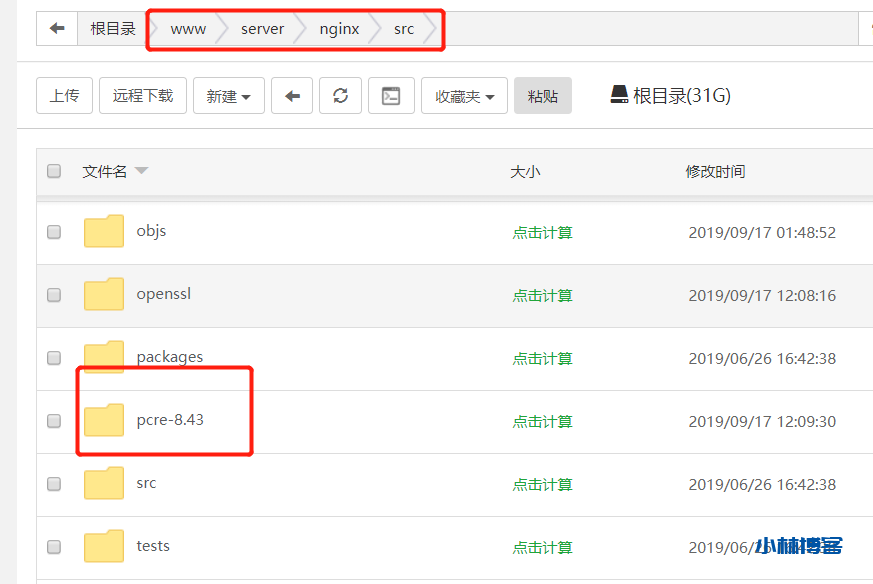Click the 上传 button
The image size is (873, 584).
coord(65,96)
